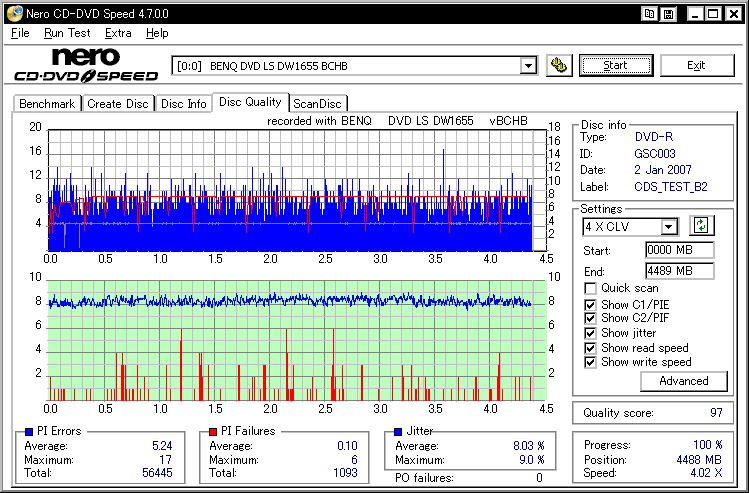749x493 pixels.
Task: Click the Advanced settings button
Action: point(684,381)
